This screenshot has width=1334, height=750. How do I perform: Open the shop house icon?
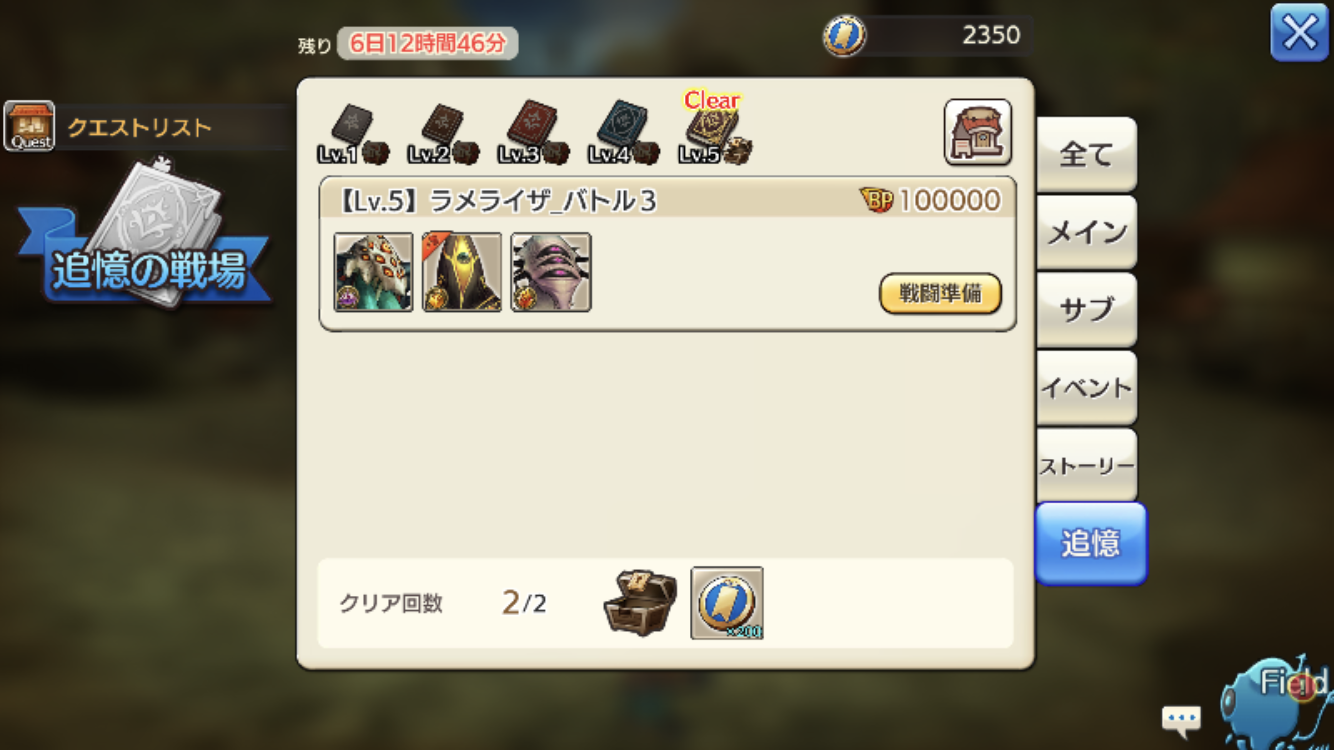977,132
